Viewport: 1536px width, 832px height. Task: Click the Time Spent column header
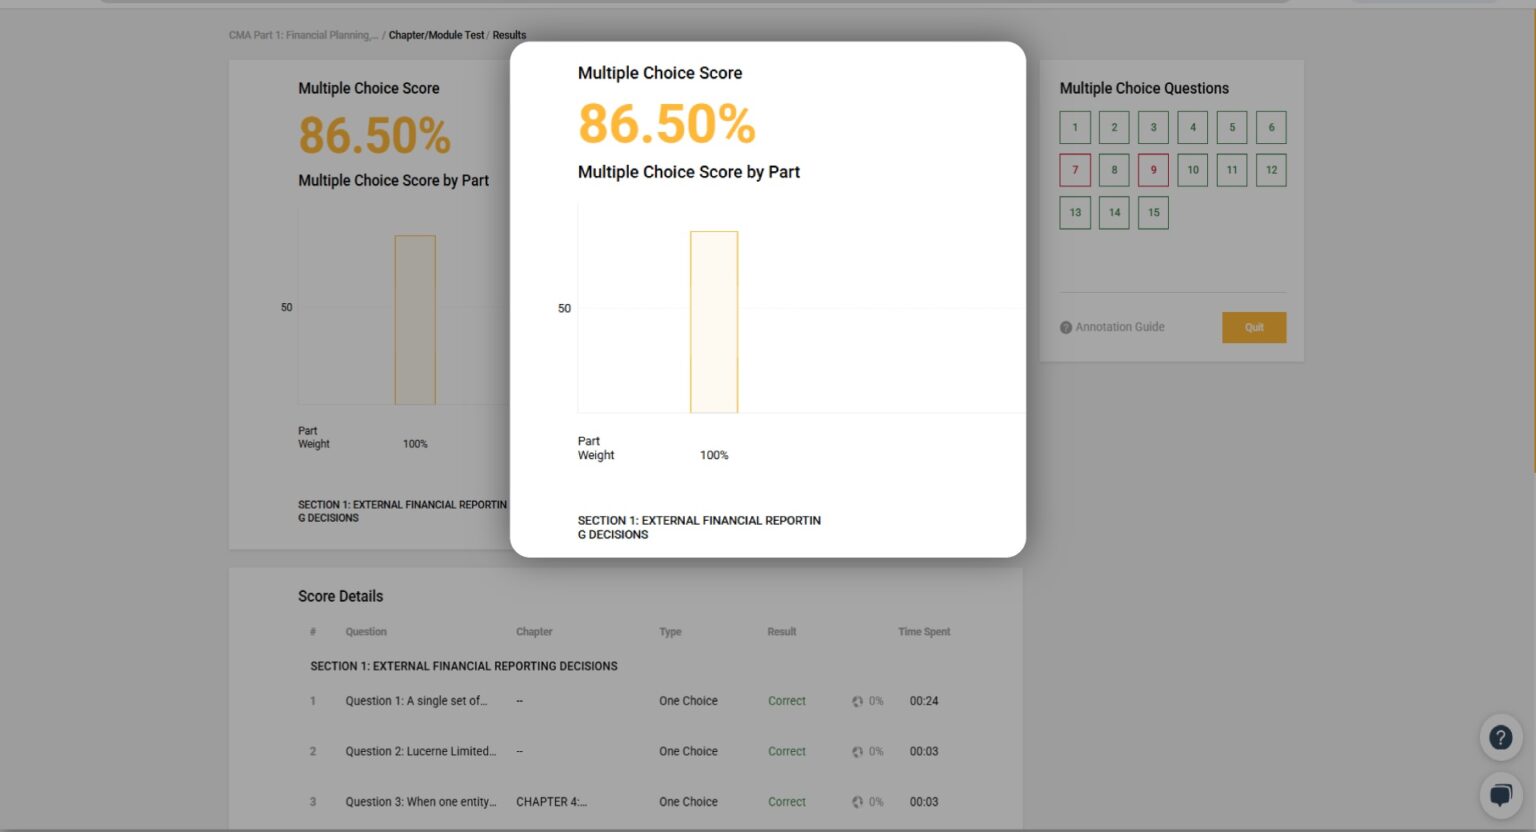(x=924, y=632)
